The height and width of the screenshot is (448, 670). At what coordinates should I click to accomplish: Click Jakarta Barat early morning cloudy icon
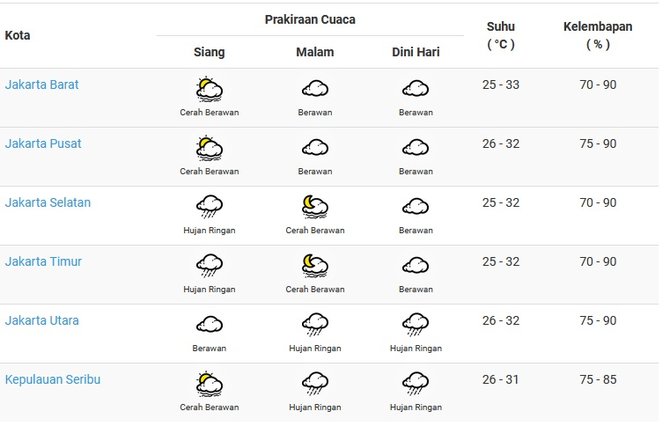[415, 90]
